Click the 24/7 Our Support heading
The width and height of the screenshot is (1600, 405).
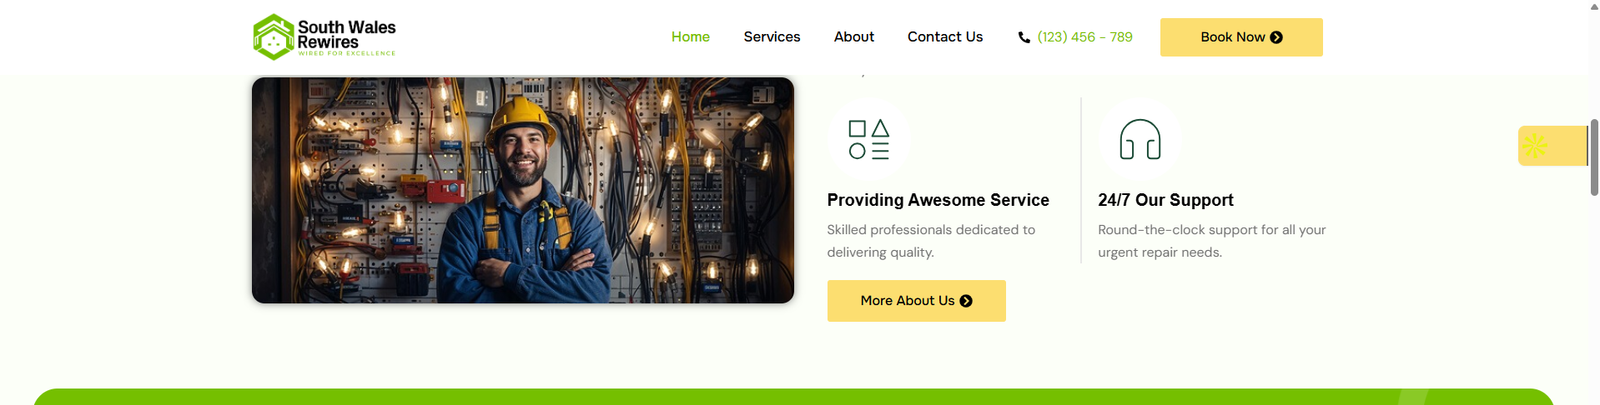click(1166, 200)
